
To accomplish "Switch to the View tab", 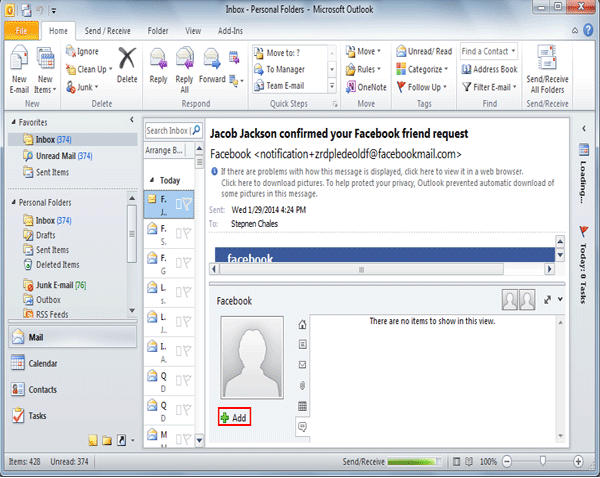I will (x=193, y=31).
